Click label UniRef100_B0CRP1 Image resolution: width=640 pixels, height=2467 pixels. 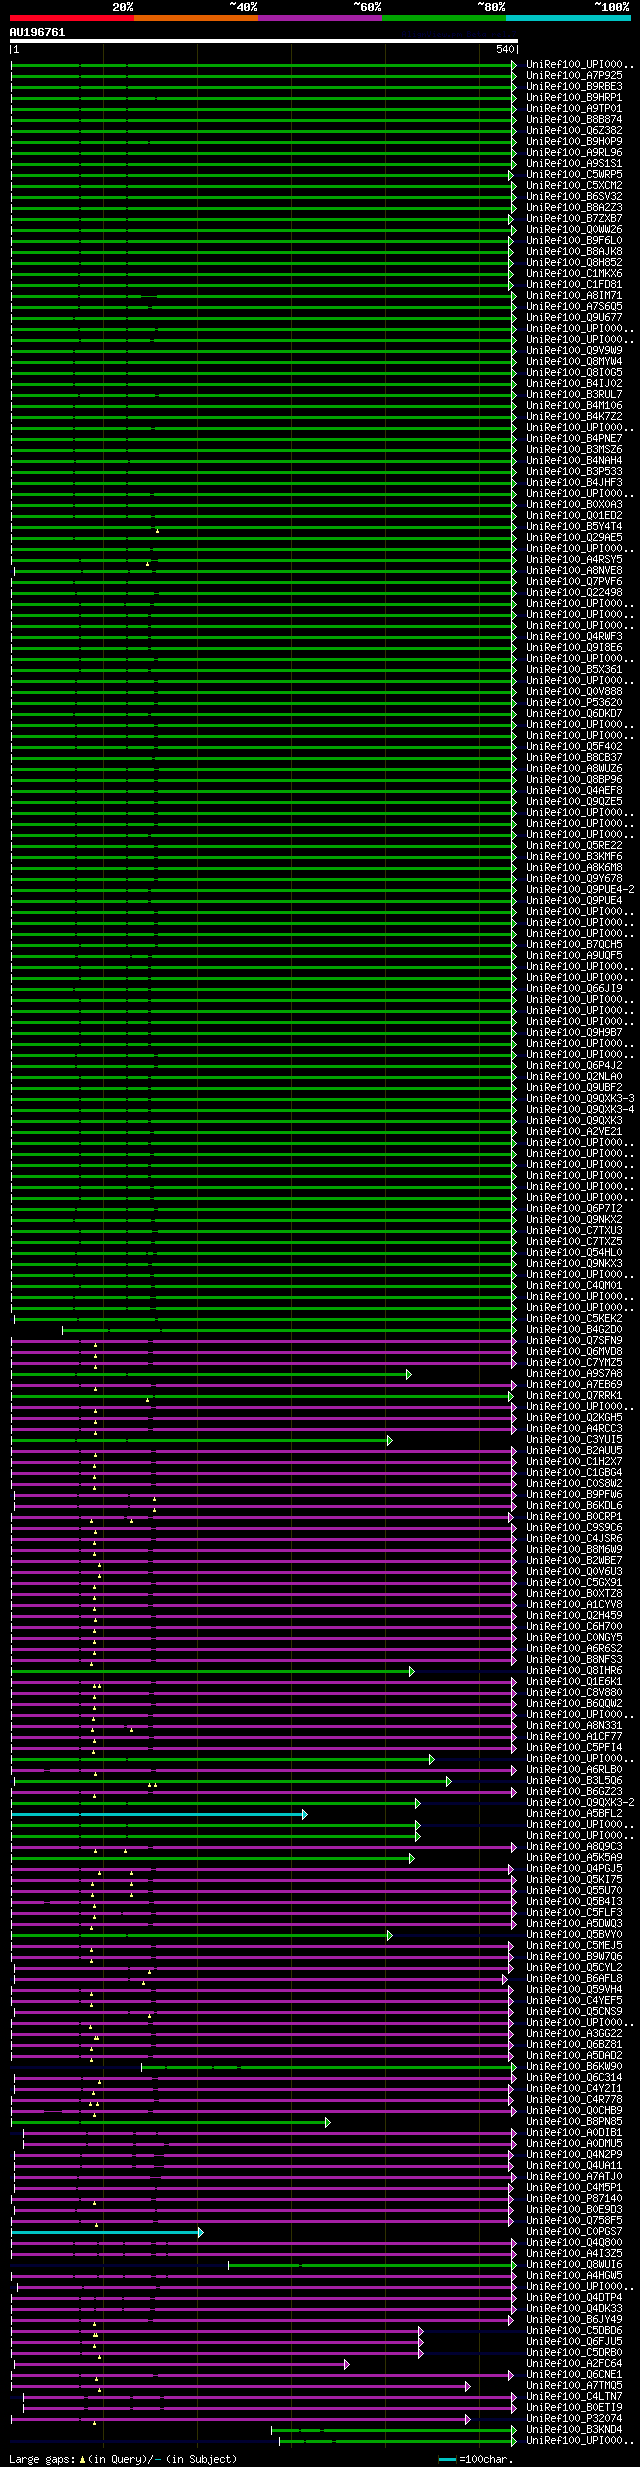click(574, 1516)
